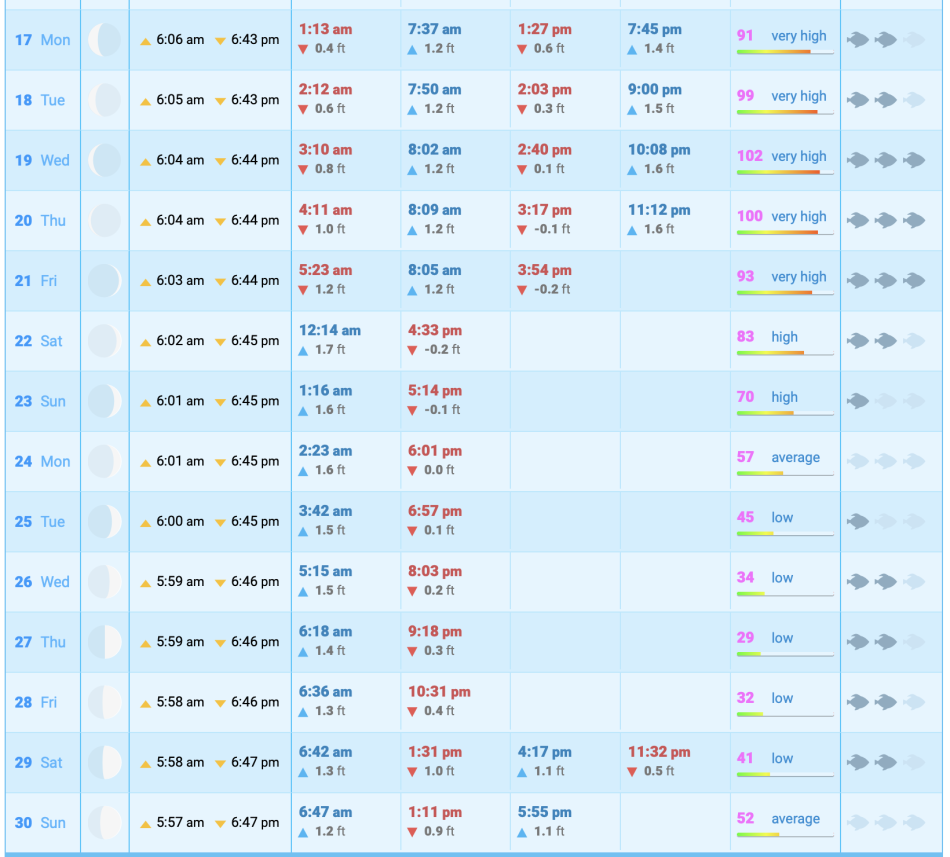This screenshot has width=950, height=857.
Task: Click the sunset arrow icon for 30 Sun
Action: [x=220, y=824]
